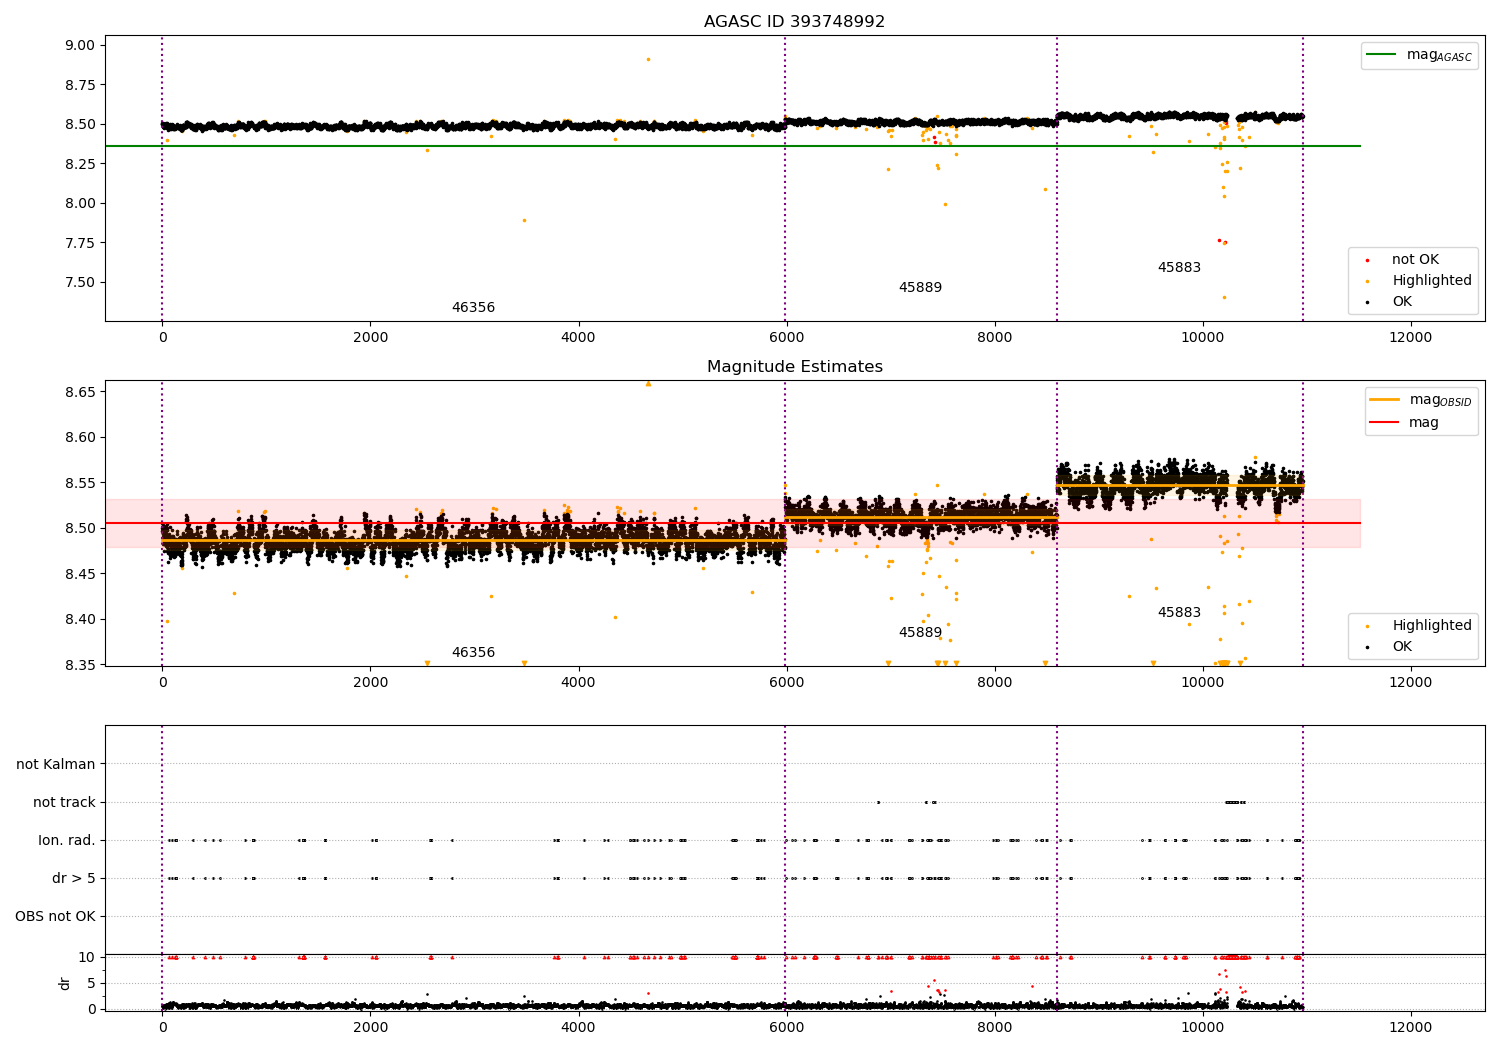Click the 'dr > 5' row label
The height and width of the screenshot is (1050, 1500).
pyautogui.click(x=74, y=878)
